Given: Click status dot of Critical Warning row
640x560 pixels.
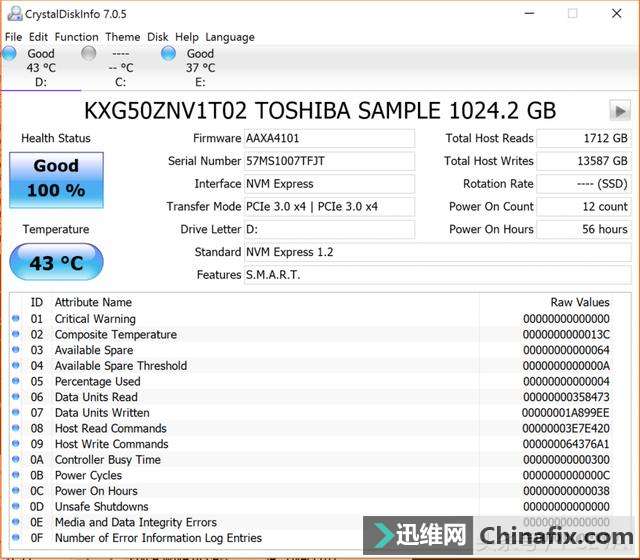Looking at the screenshot, I should [x=16, y=318].
